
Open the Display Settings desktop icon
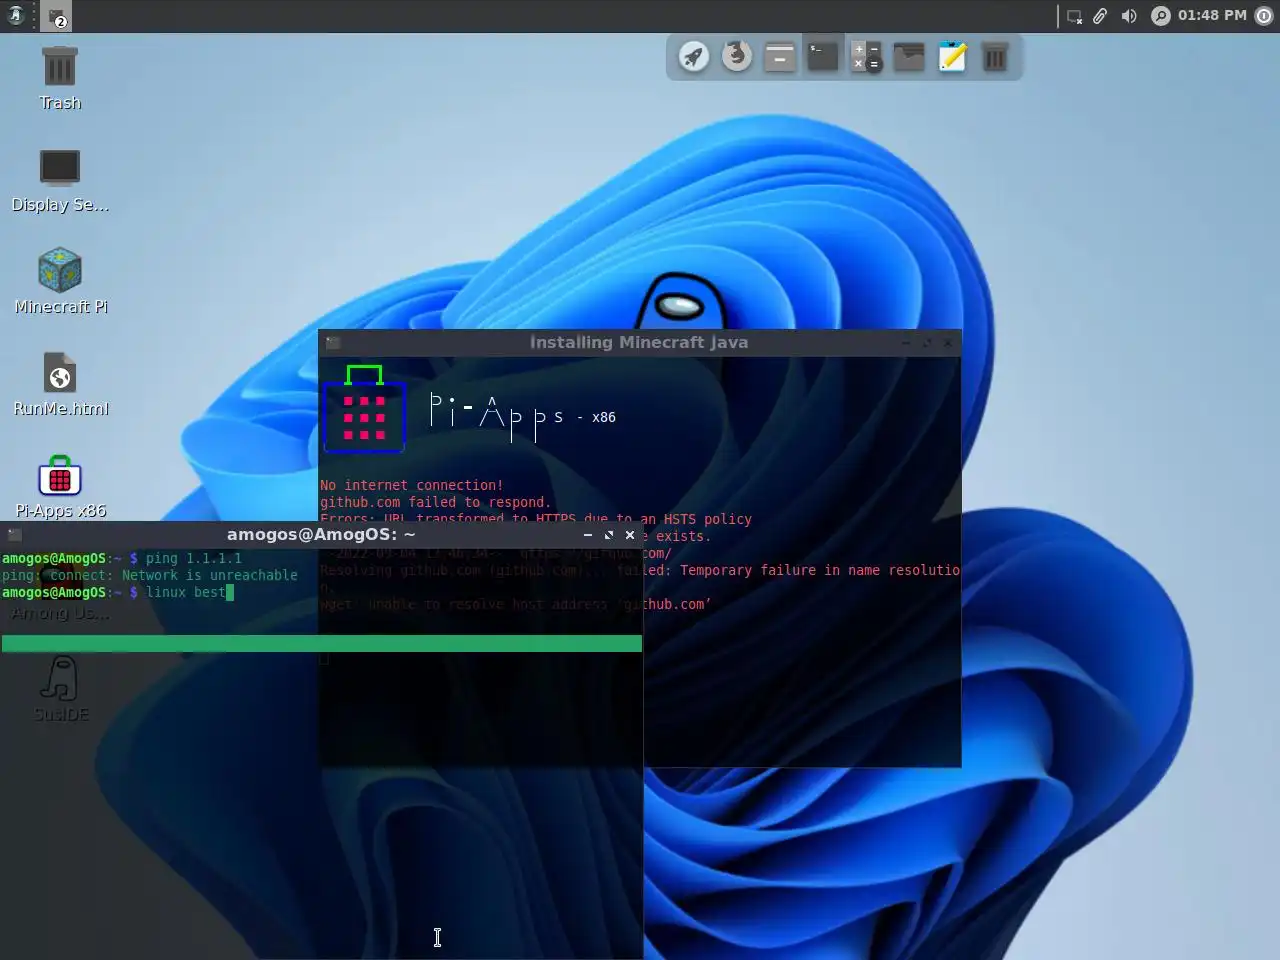60,181
